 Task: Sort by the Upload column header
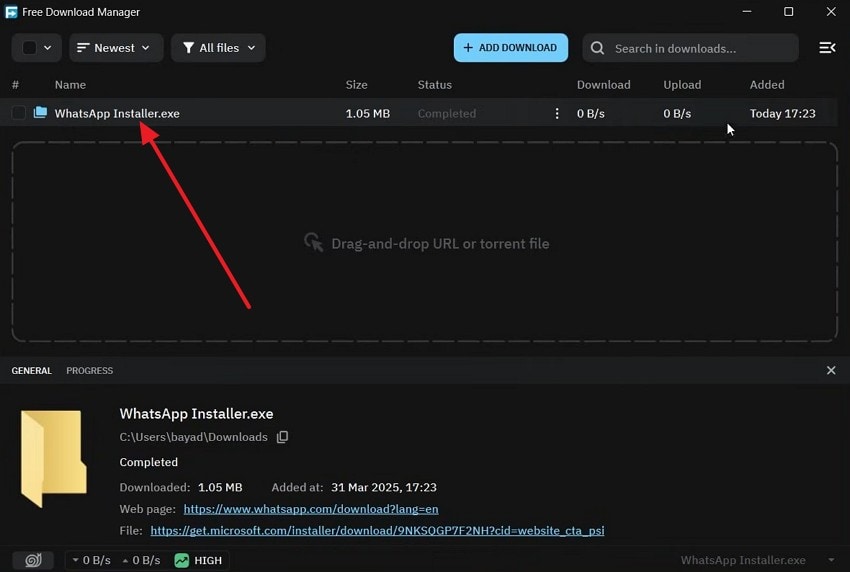pos(682,85)
